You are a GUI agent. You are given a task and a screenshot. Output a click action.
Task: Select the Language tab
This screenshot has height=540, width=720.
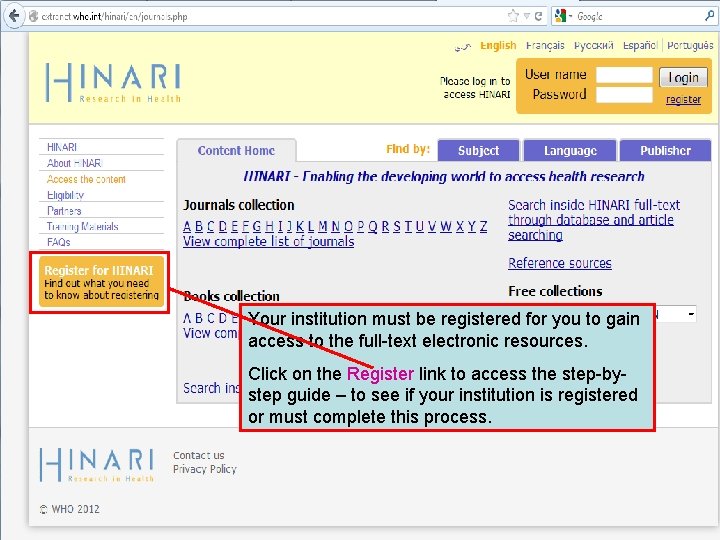pos(570,151)
